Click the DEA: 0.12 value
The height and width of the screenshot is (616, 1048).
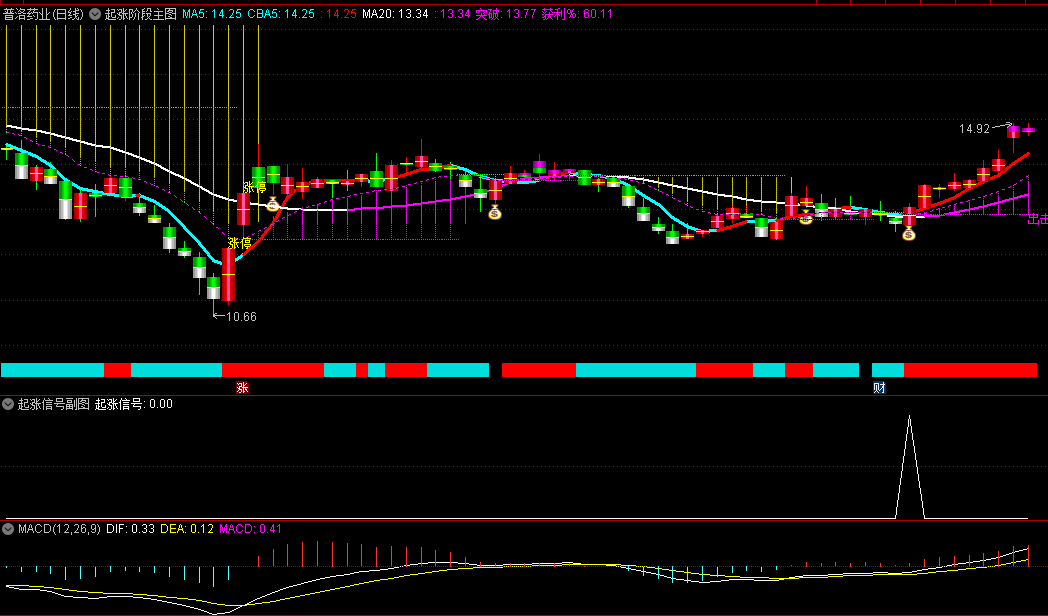click(x=187, y=529)
